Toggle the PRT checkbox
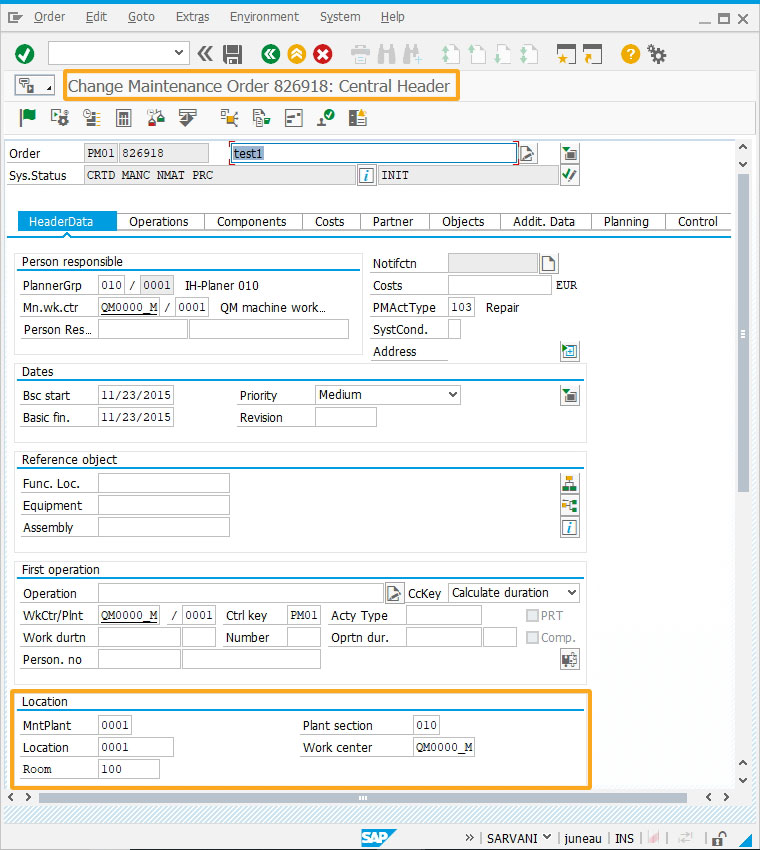760x850 pixels. pyautogui.click(x=532, y=615)
